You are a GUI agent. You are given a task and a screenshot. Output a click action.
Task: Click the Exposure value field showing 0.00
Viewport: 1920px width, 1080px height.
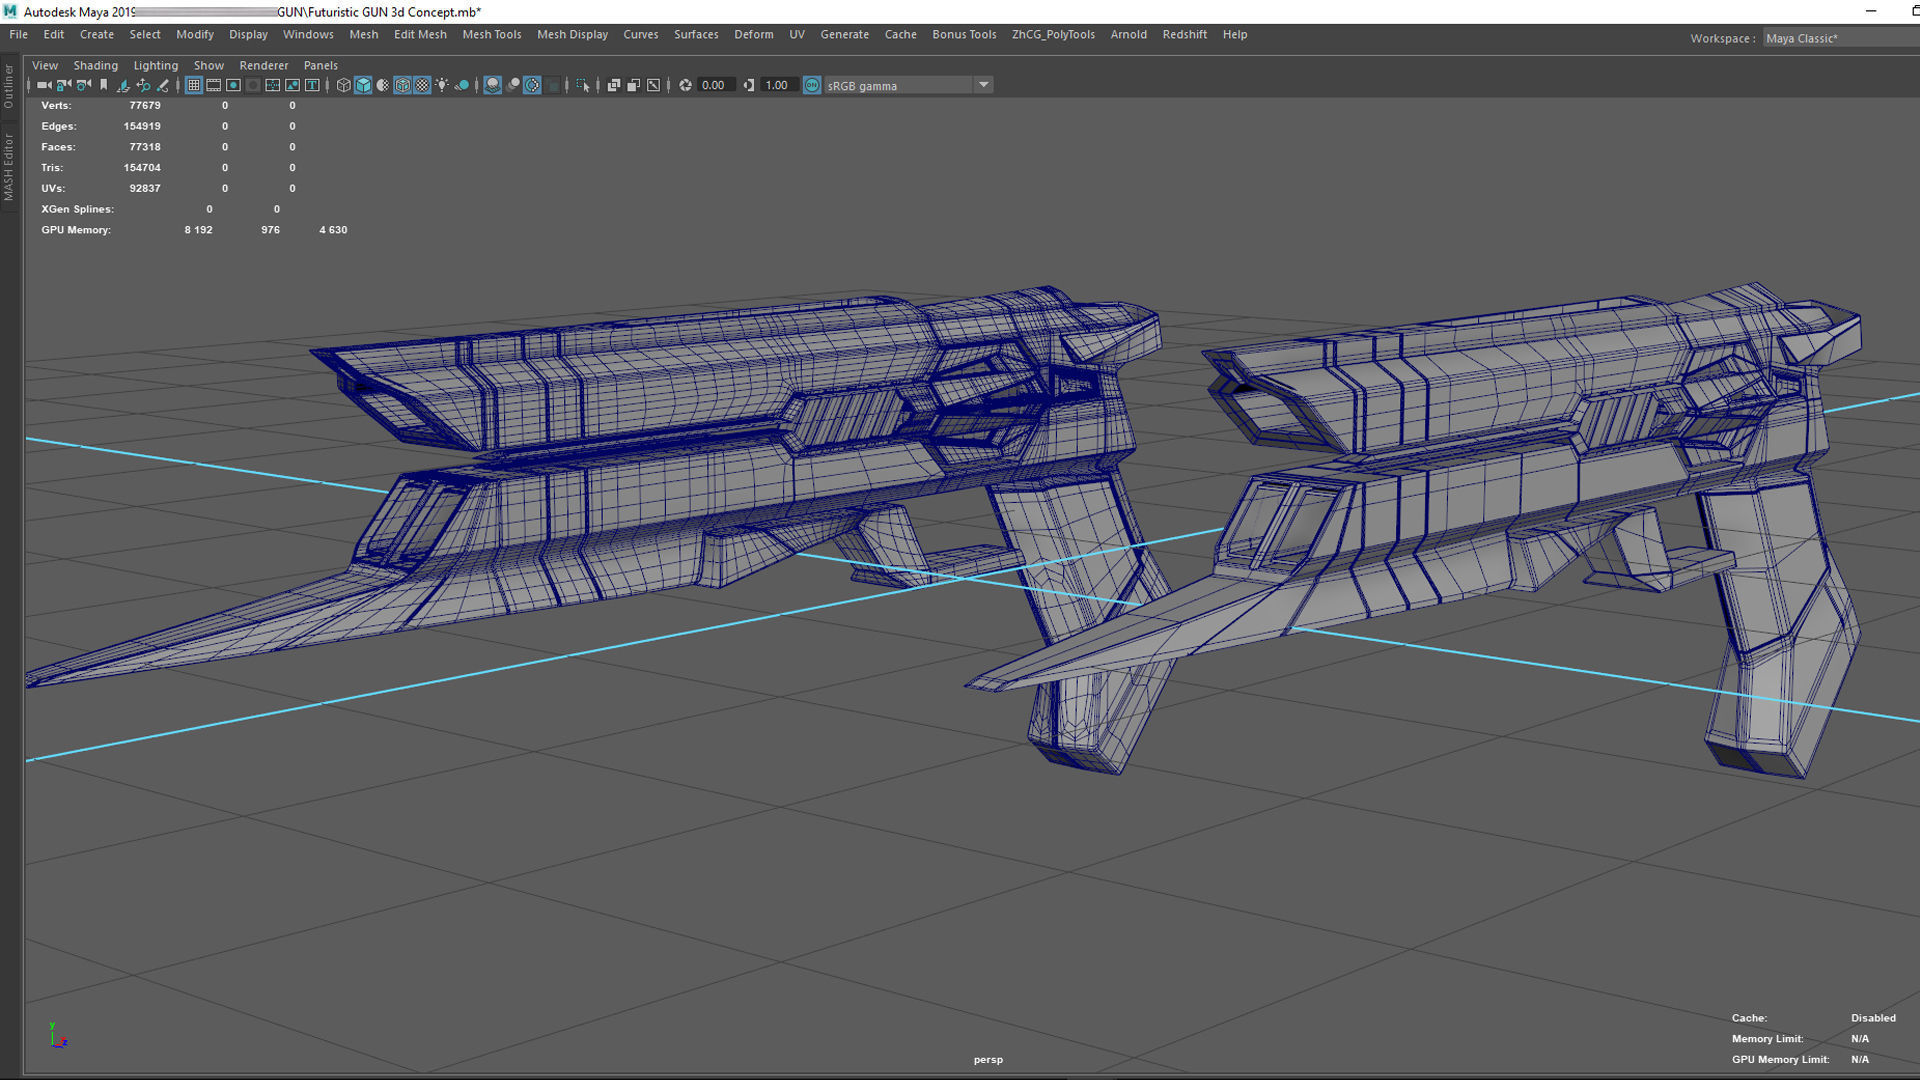tap(715, 85)
